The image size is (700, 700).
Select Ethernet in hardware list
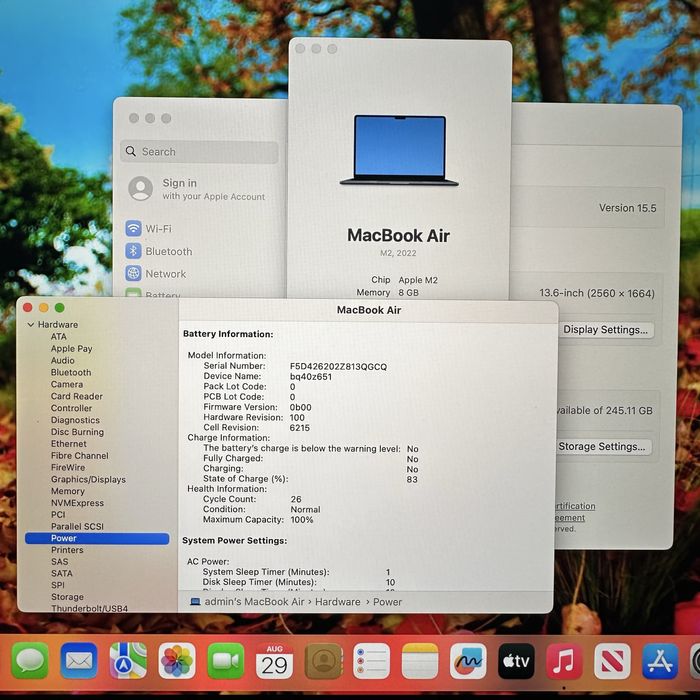(69, 444)
